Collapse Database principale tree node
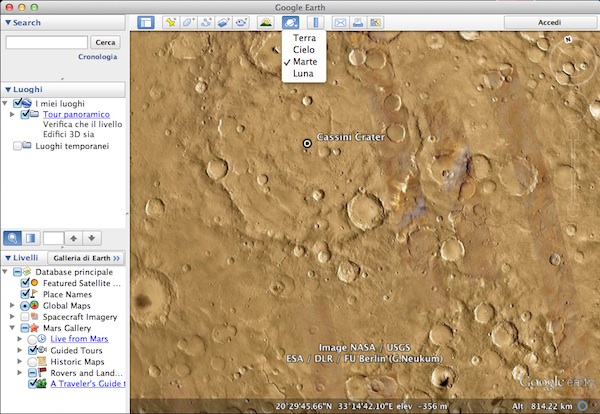The height and width of the screenshot is (414, 600). [5, 272]
